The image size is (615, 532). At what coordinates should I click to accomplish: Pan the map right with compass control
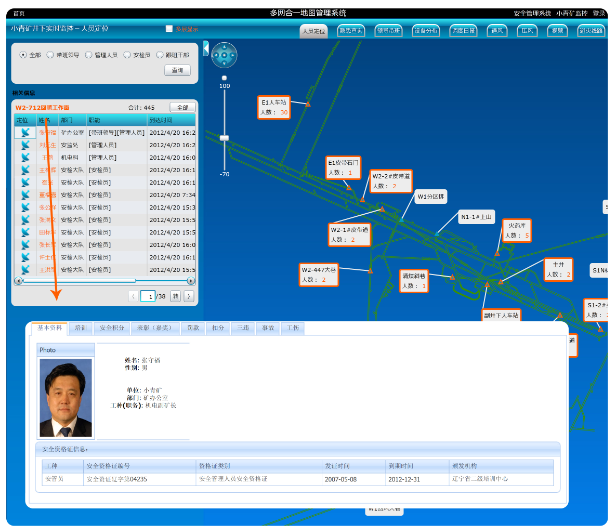tap(233, 55)
